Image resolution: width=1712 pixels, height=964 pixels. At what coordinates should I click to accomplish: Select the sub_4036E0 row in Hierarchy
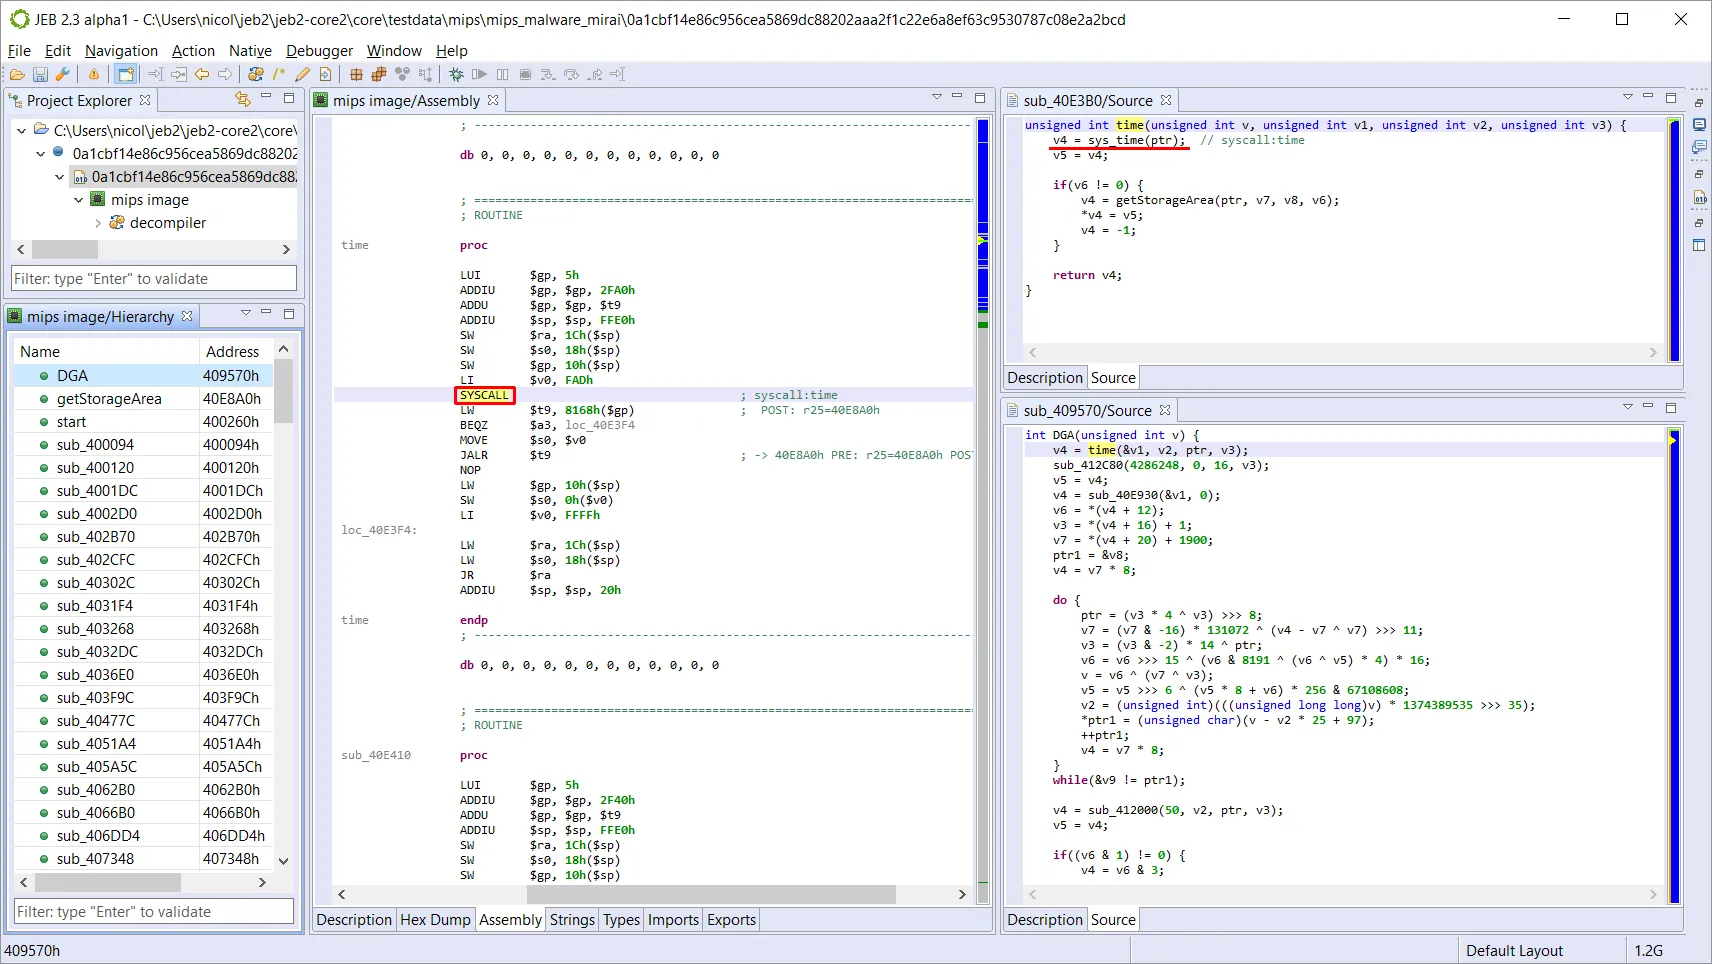click(143, 675)
